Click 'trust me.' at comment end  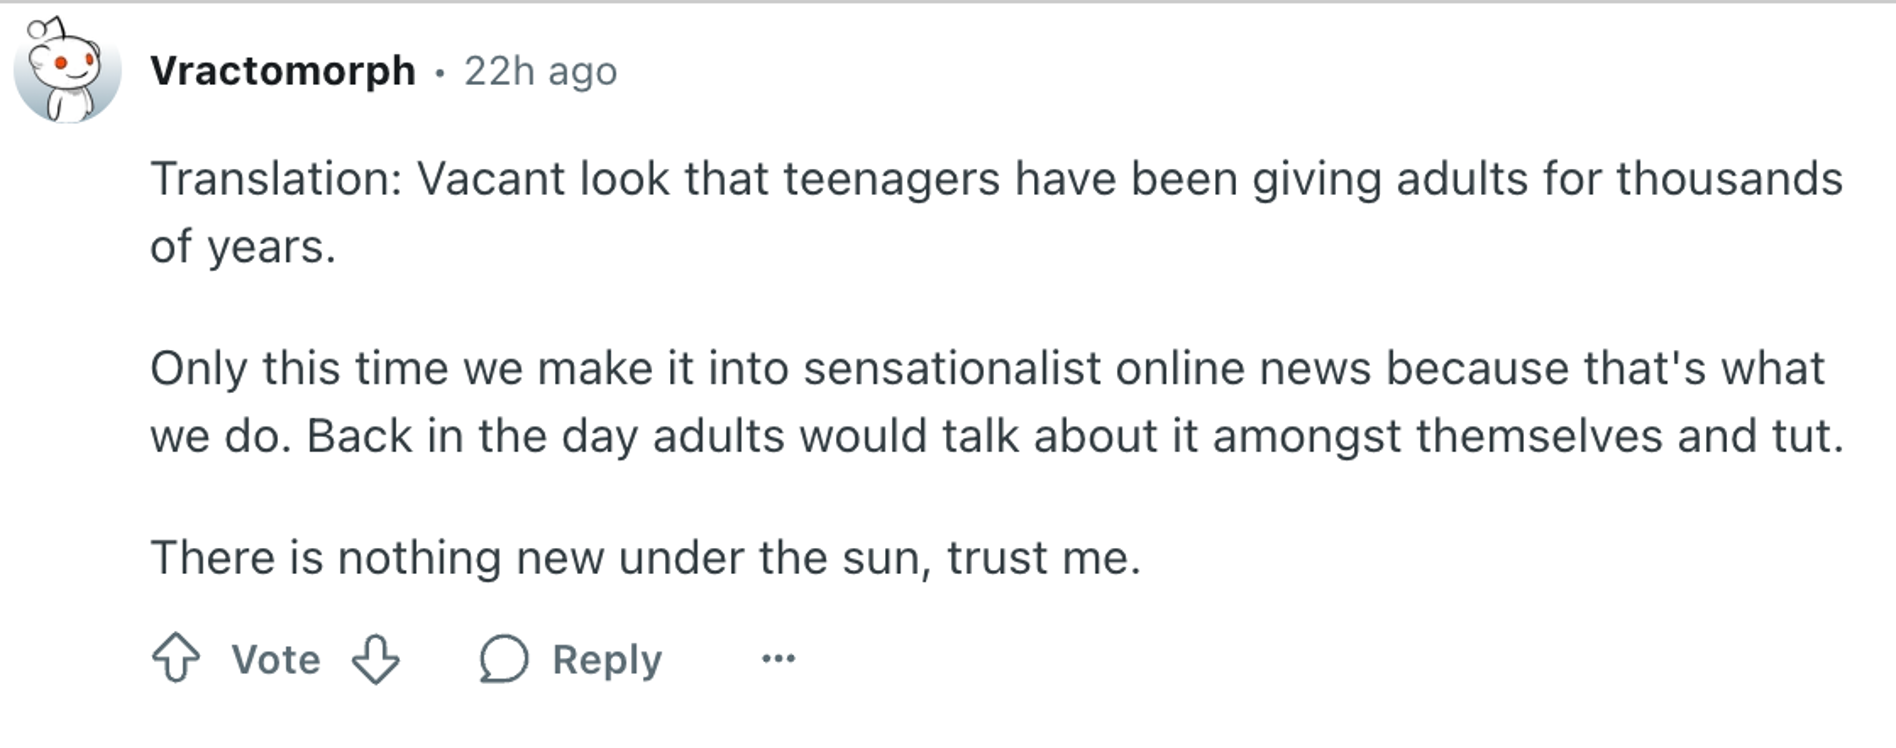tap(1043, 558)
